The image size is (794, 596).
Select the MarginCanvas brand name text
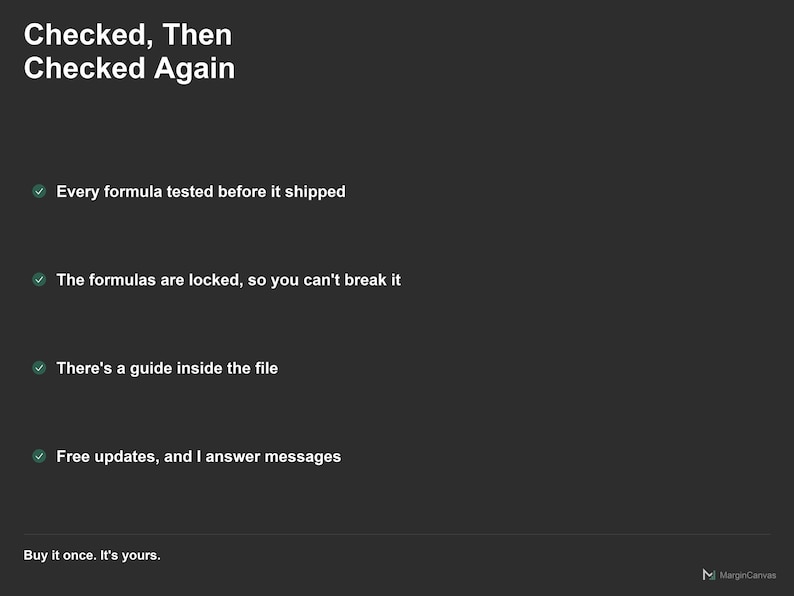pos(748,575)
